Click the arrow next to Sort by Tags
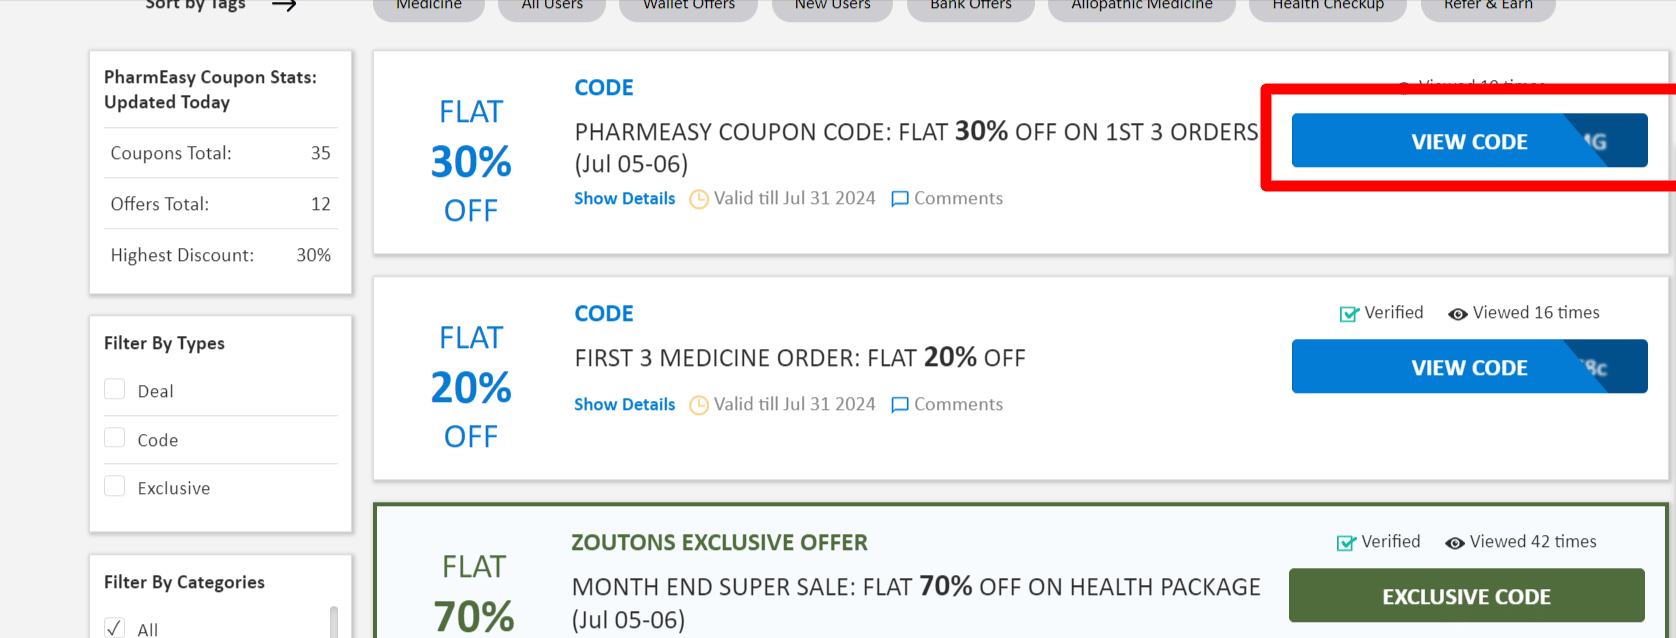 (x=284, y=6)
